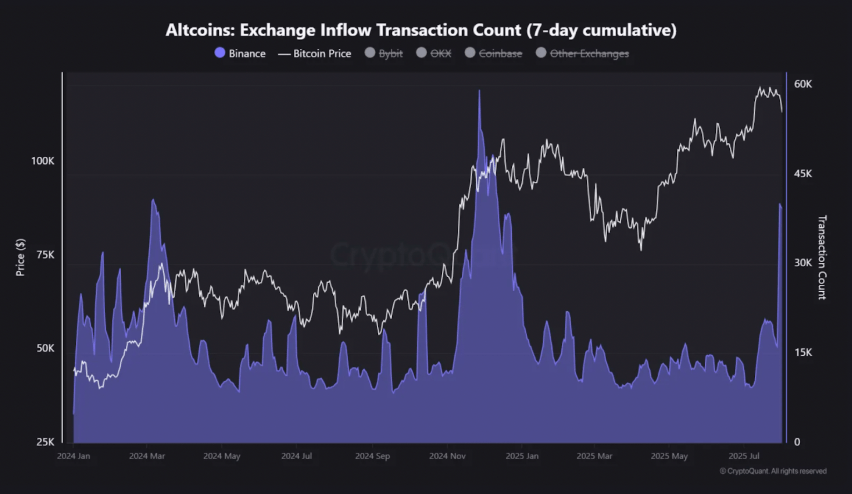Show the Other Exchanges series label
The height and width of the screenshot is (494, 852).
tap(590, 53)
